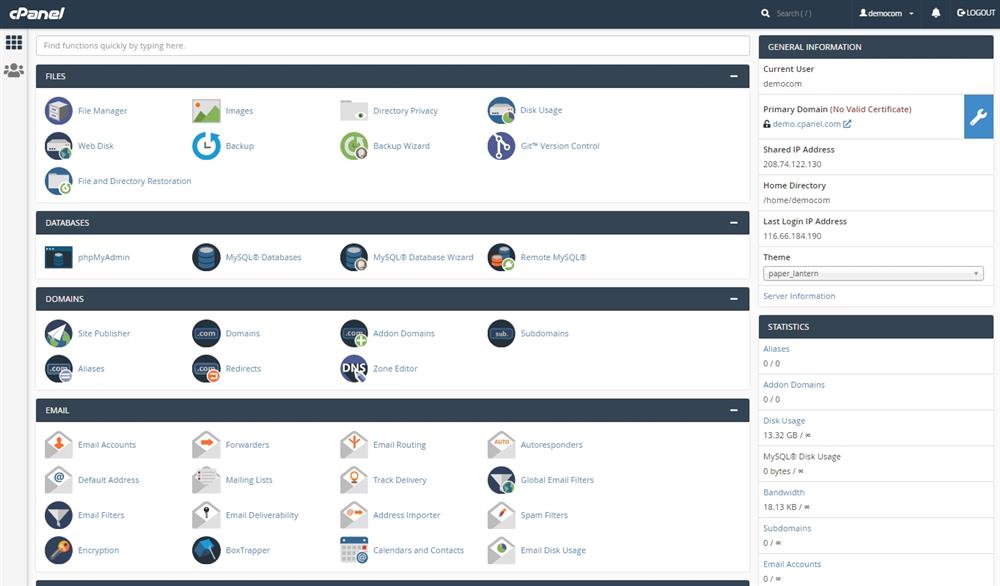Open the Git Version Control icon
This screenshot has height=586, width=1000.
501,146
